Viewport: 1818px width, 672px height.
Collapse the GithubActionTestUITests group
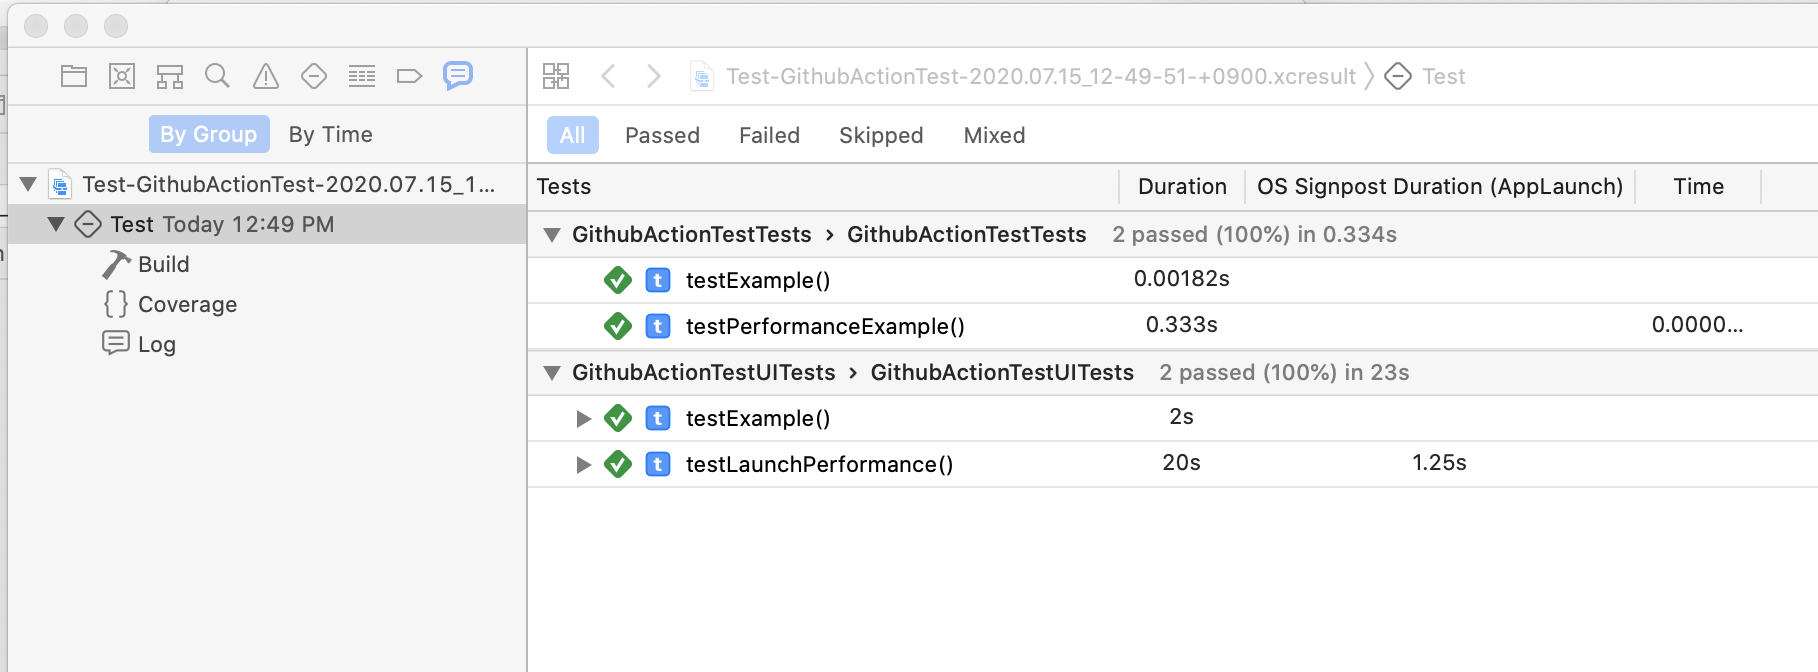[551, 373]
